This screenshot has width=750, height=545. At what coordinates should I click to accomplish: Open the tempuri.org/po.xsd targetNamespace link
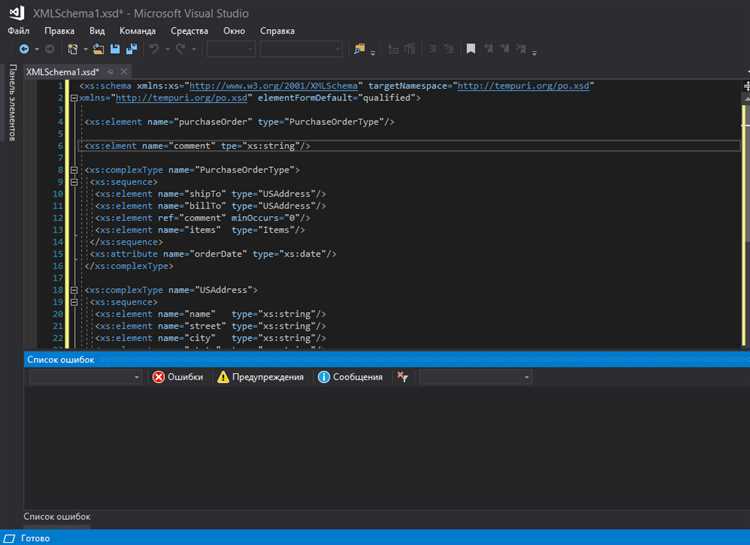(523, 86)
